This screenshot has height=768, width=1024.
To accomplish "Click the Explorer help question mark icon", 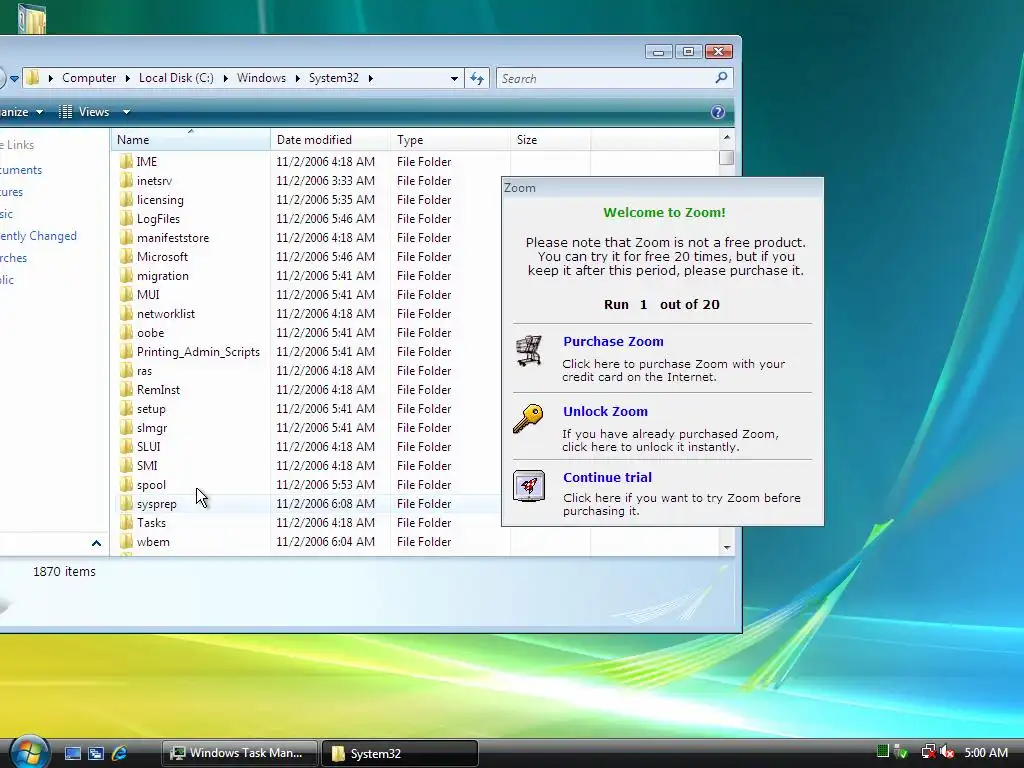I will [x=718, y=112].
